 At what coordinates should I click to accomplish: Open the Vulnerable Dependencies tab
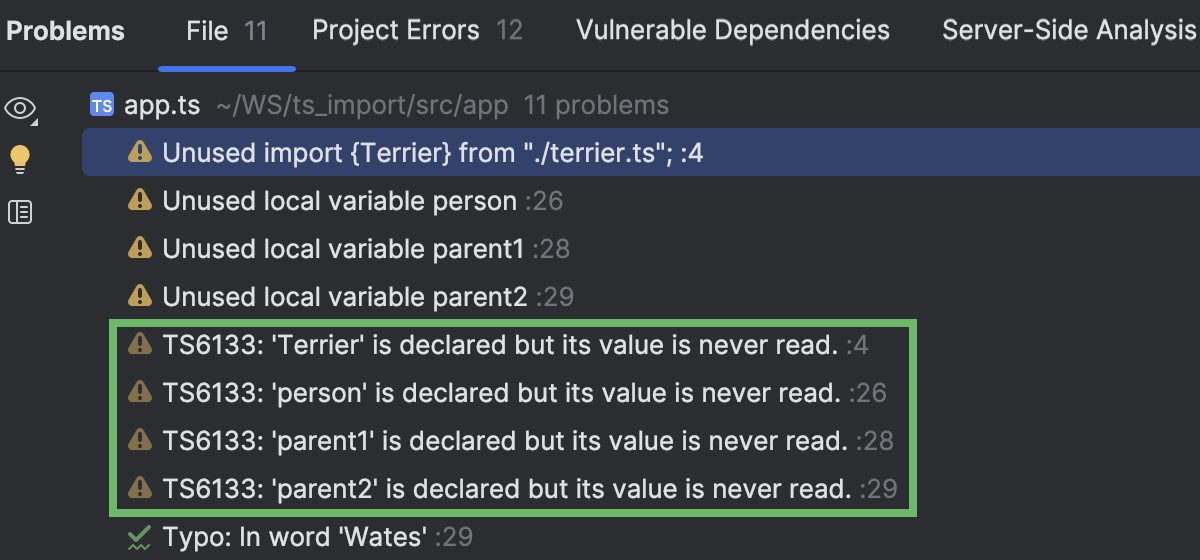pyautogui.click(x=733, y=31)
